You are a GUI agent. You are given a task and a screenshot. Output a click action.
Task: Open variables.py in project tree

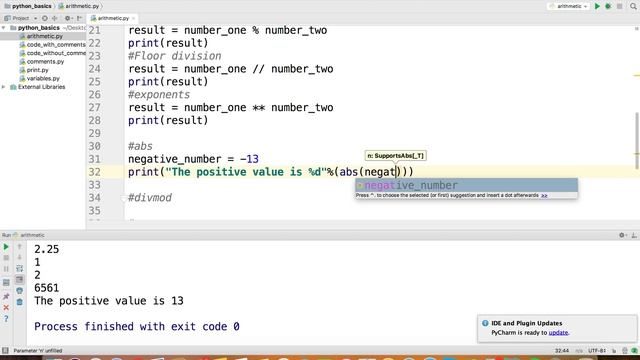[x=39, y=78]
